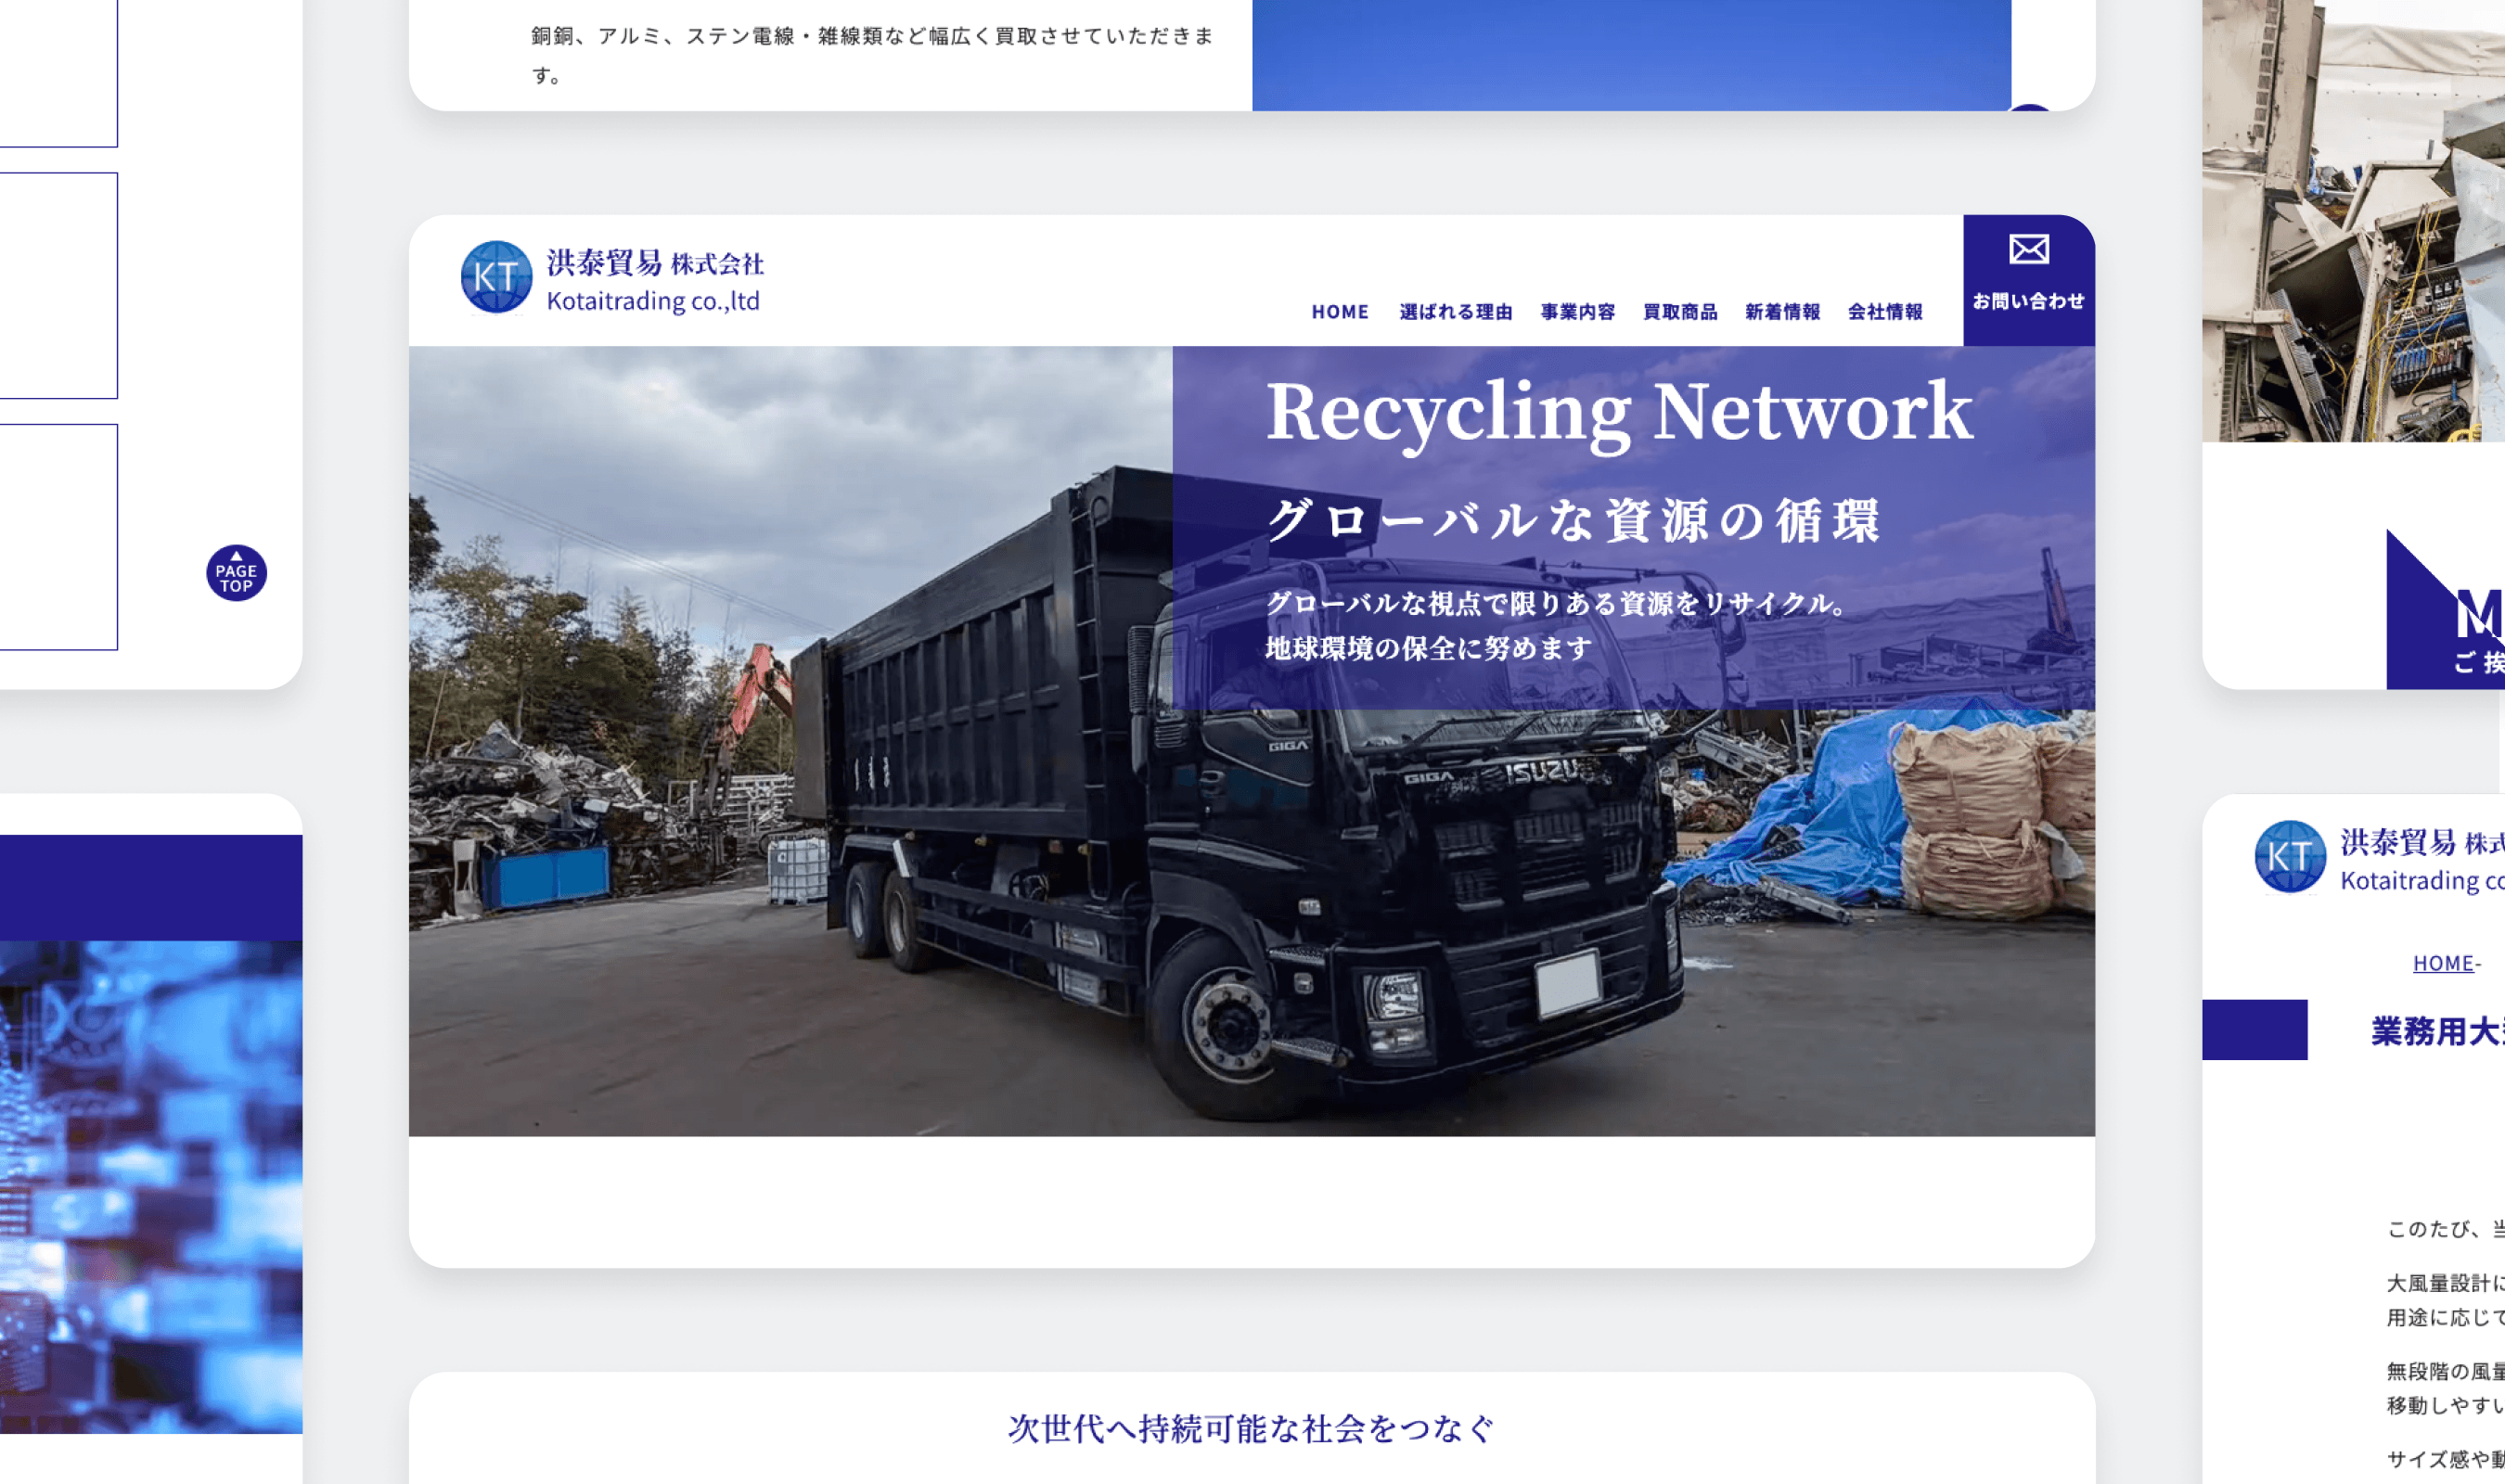Click the KT globe logo on the right-side page
Screen dimensions: 2505x1484
(2290, 855)
